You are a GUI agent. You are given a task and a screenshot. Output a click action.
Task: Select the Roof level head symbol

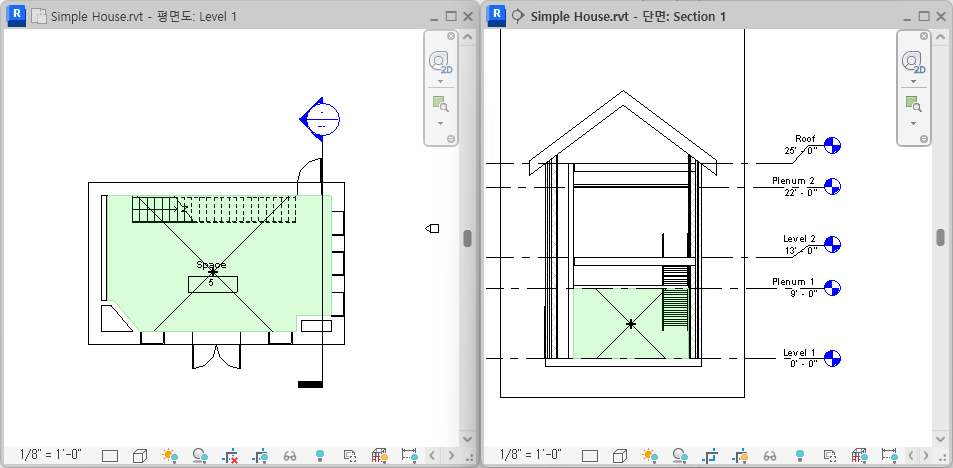tap(832, 145)
